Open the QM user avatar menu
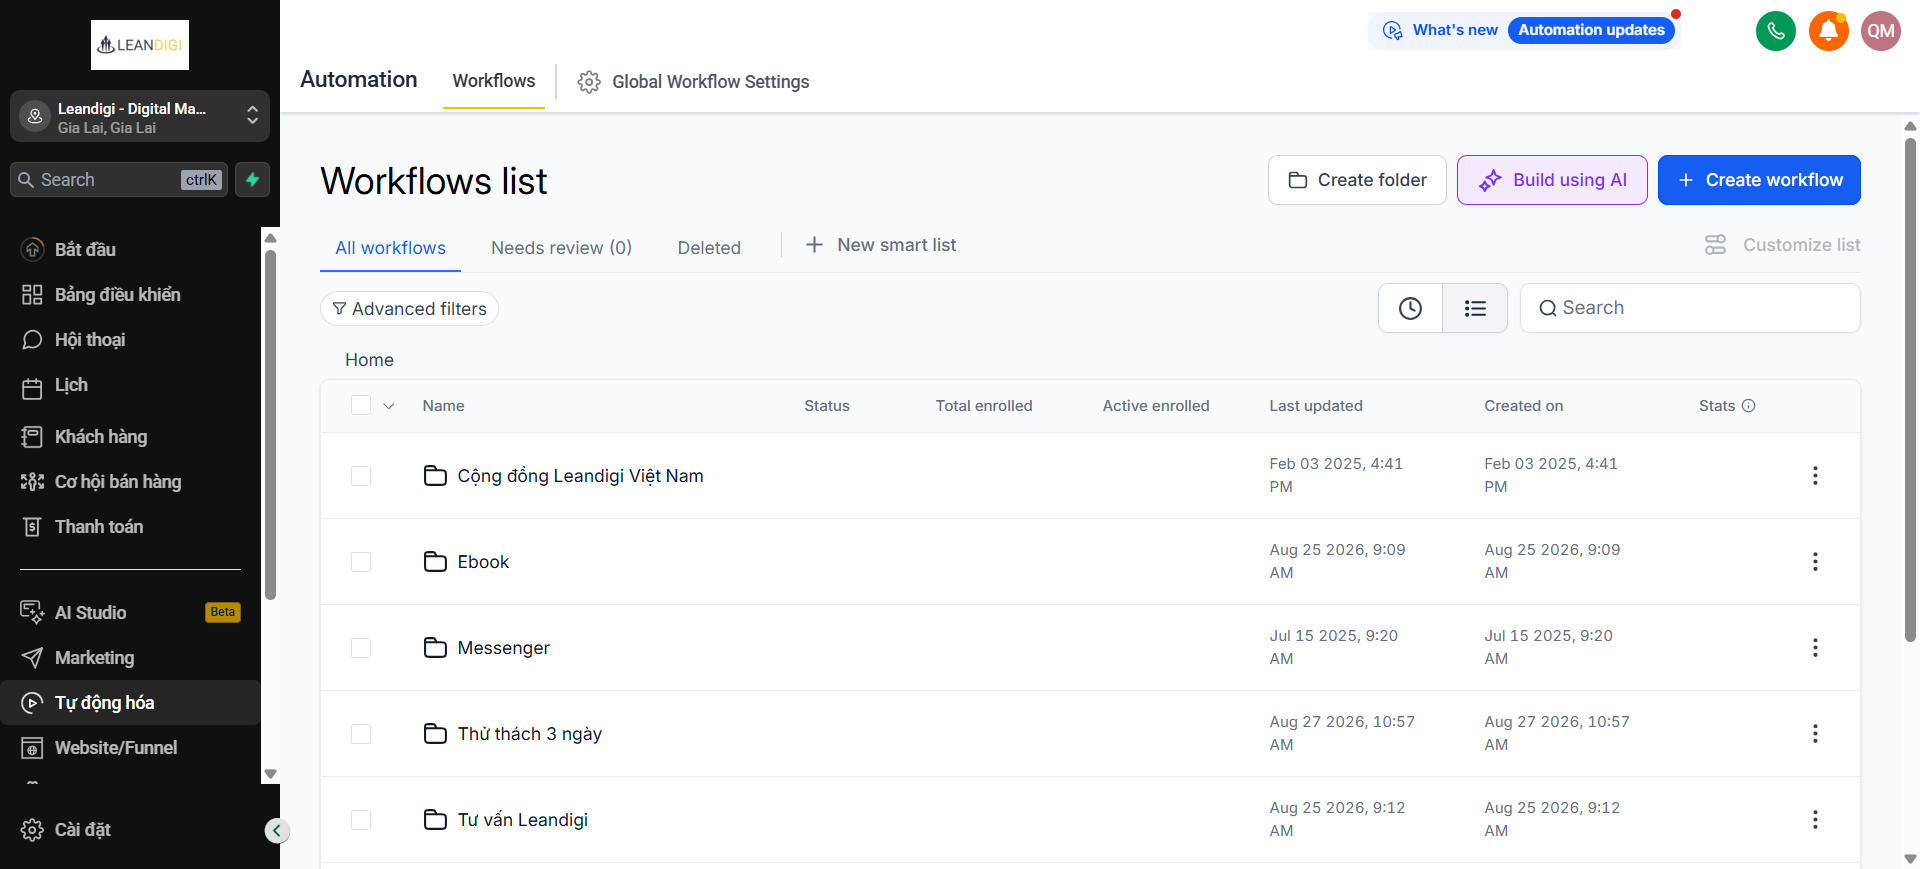Viewport: 1920px width, 869px height. coord(1881,31)
